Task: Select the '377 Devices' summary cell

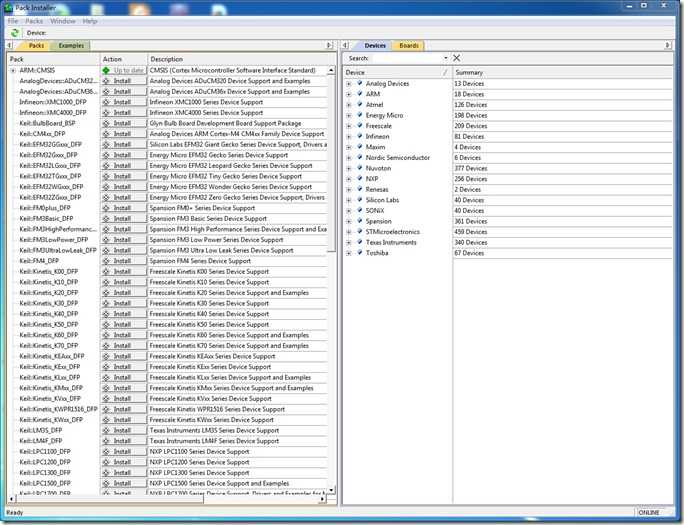Action: 563,168
